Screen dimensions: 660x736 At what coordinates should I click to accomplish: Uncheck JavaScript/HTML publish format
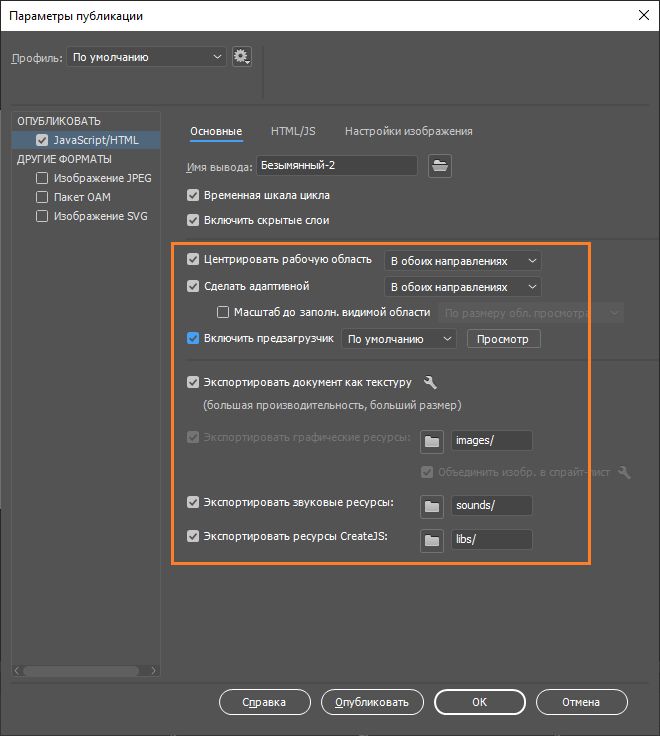coord(42,140)
